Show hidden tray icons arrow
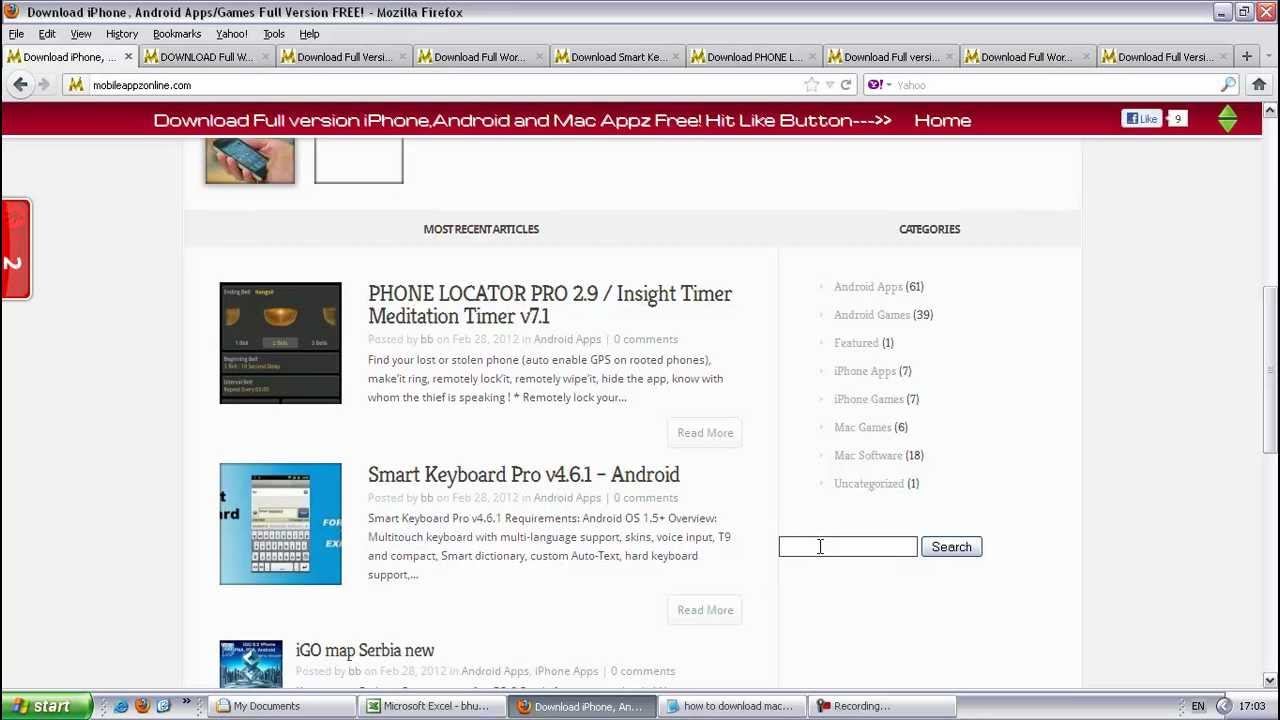 tap(1223, 706)
